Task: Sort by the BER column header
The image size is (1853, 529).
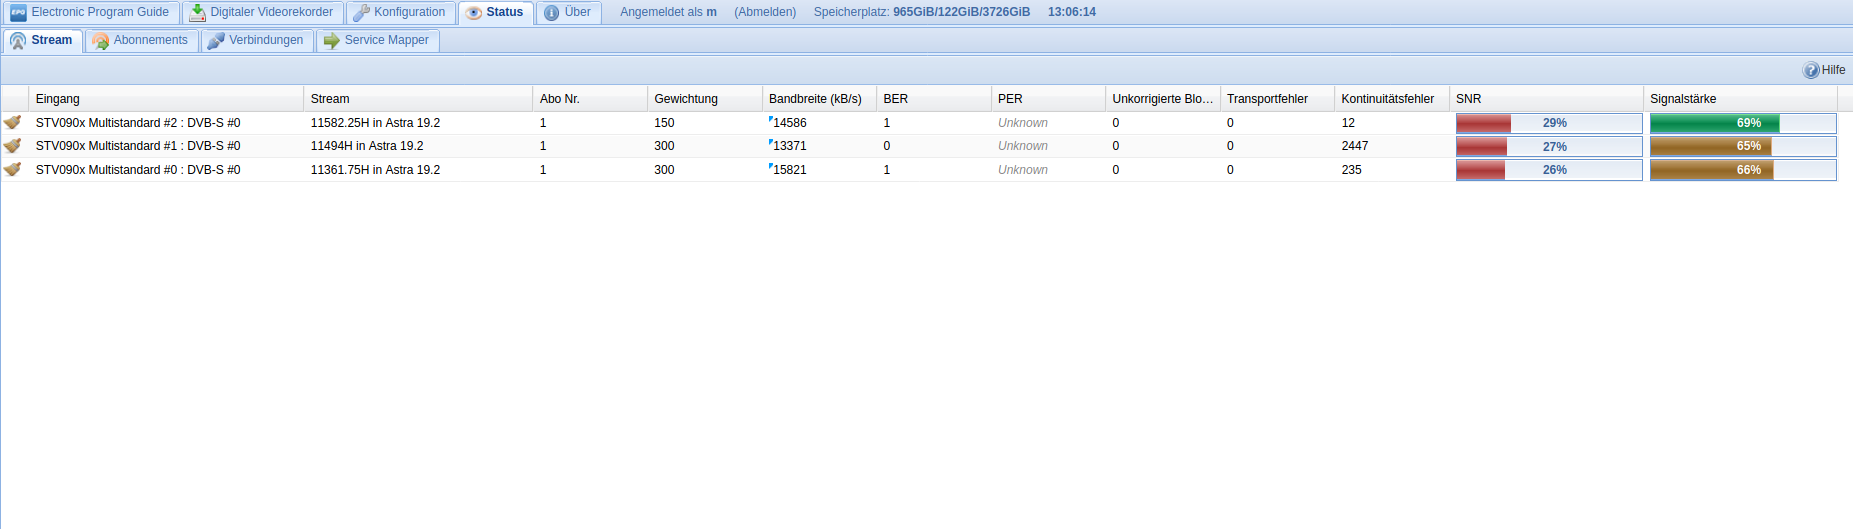Action: 934,99
